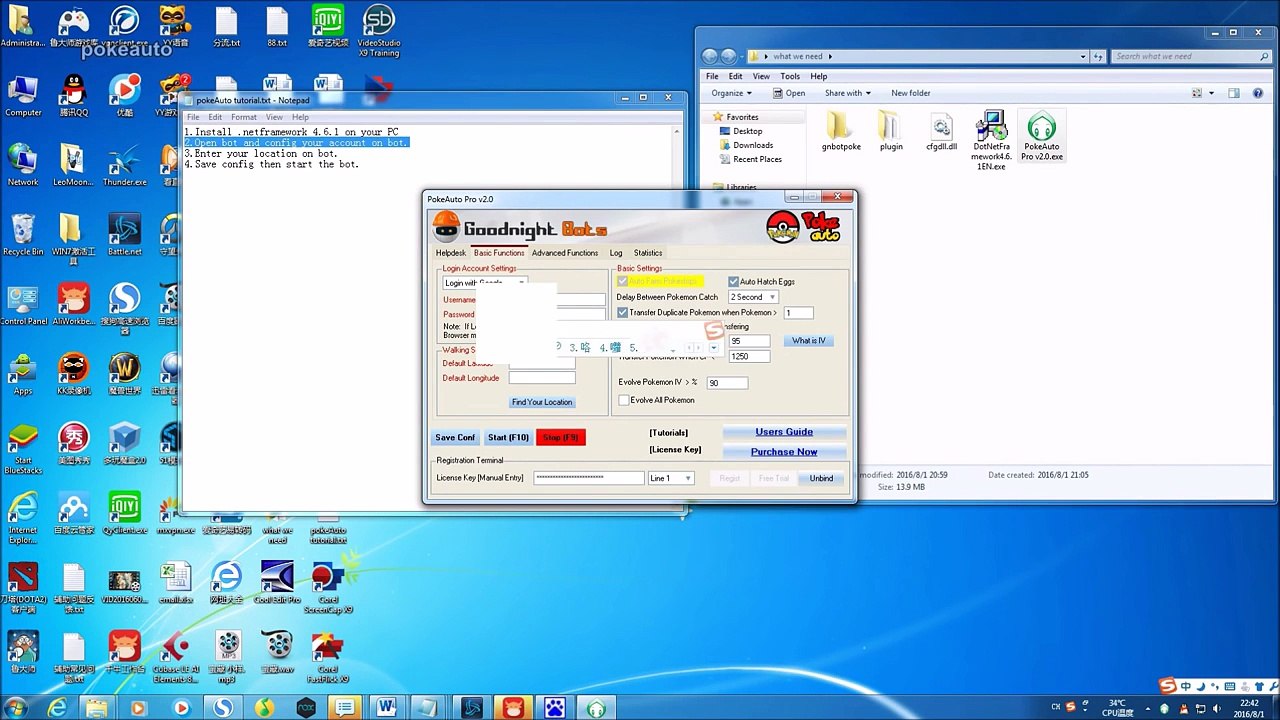1280x720 pixels.
Task: Click the Windows Start button
Action: coord(17,708)
